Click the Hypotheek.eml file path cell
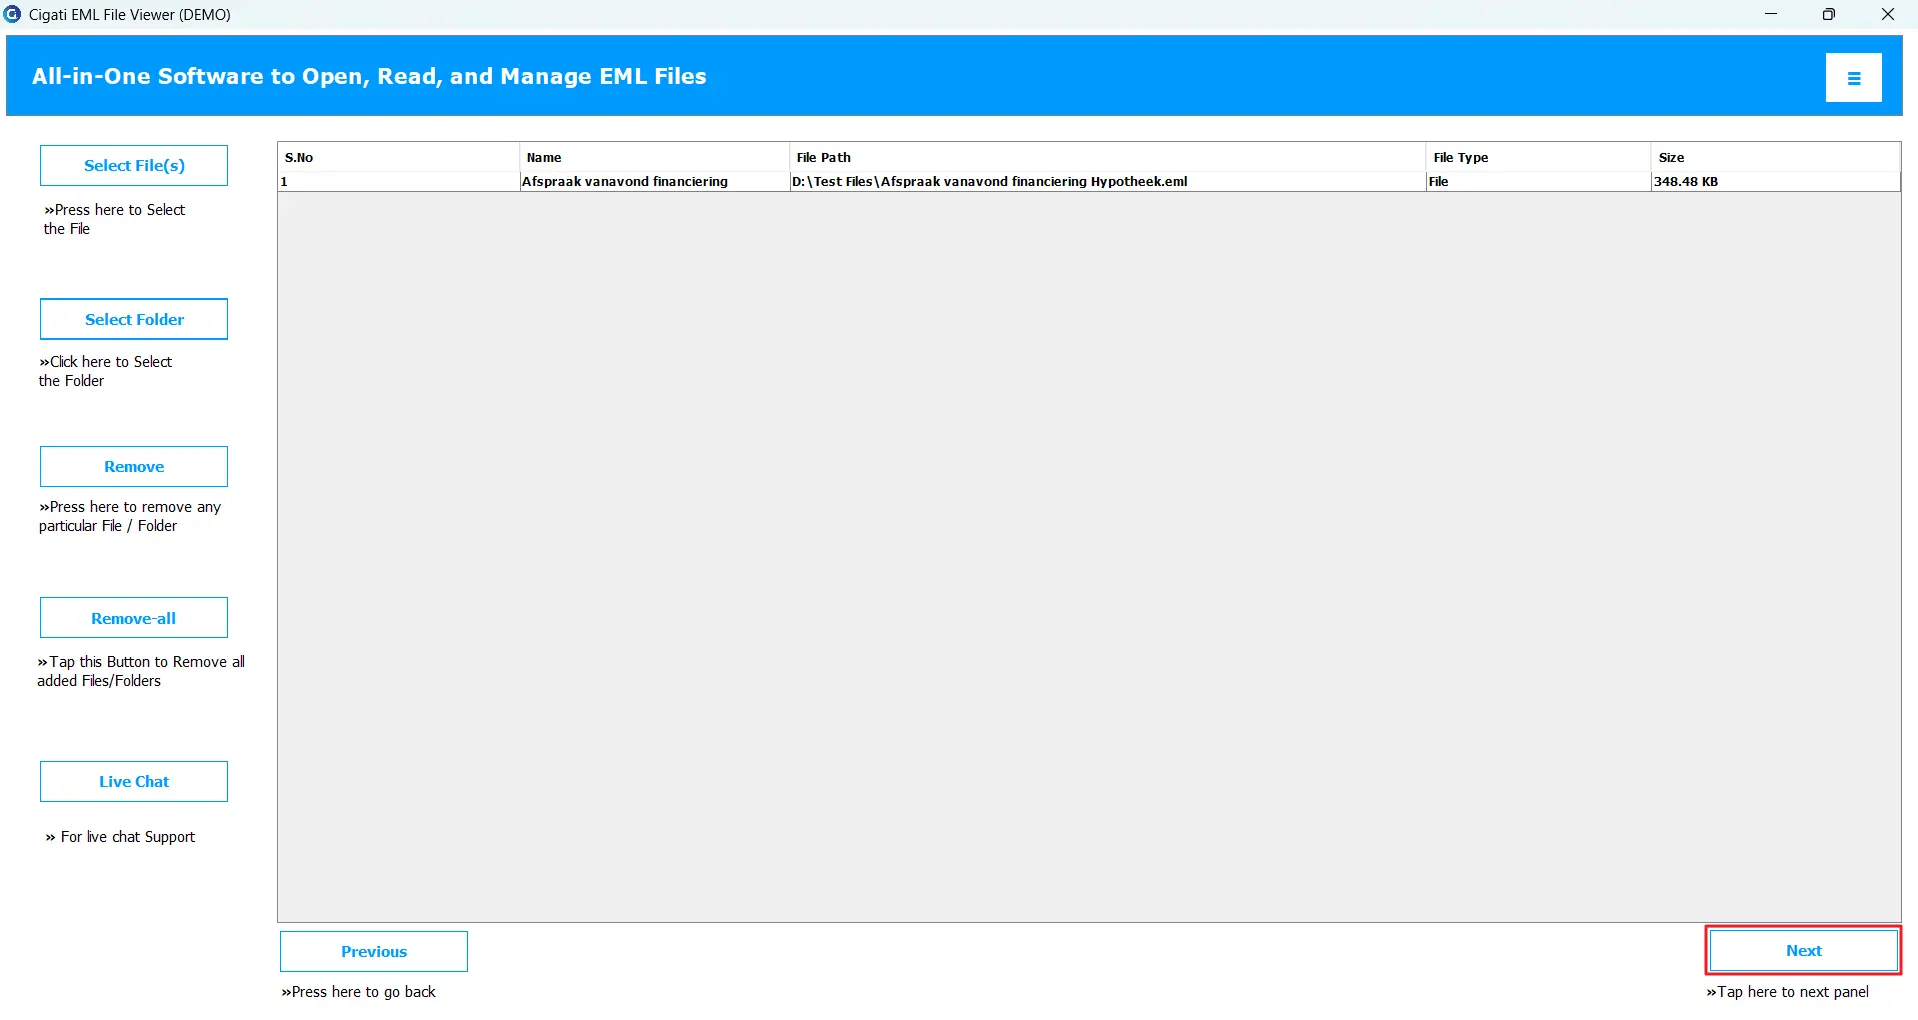The height and width of the screenshot is (1020, 1918). (x=990, y=182)
